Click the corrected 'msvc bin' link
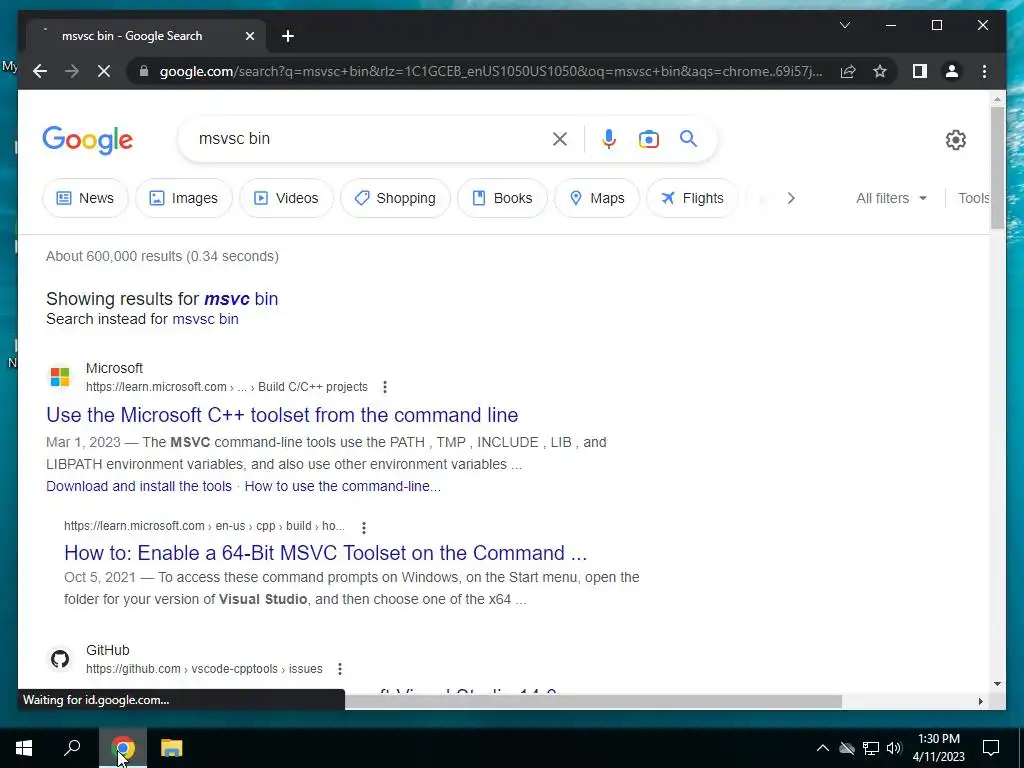Screen dimensions: 1024x768 coord(241,298)
